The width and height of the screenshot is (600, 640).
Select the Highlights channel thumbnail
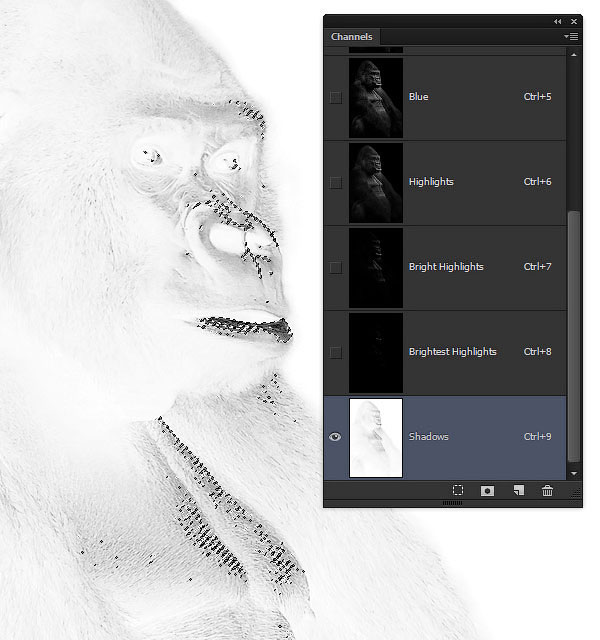point(376,182)
